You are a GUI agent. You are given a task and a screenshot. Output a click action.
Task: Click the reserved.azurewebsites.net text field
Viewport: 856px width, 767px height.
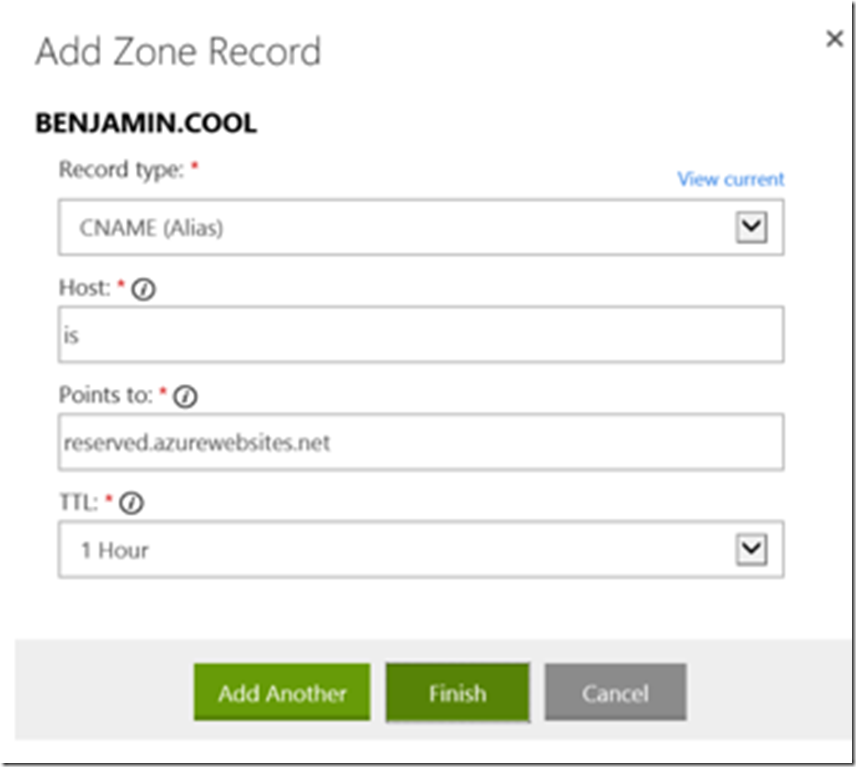(x=420, y=442)
